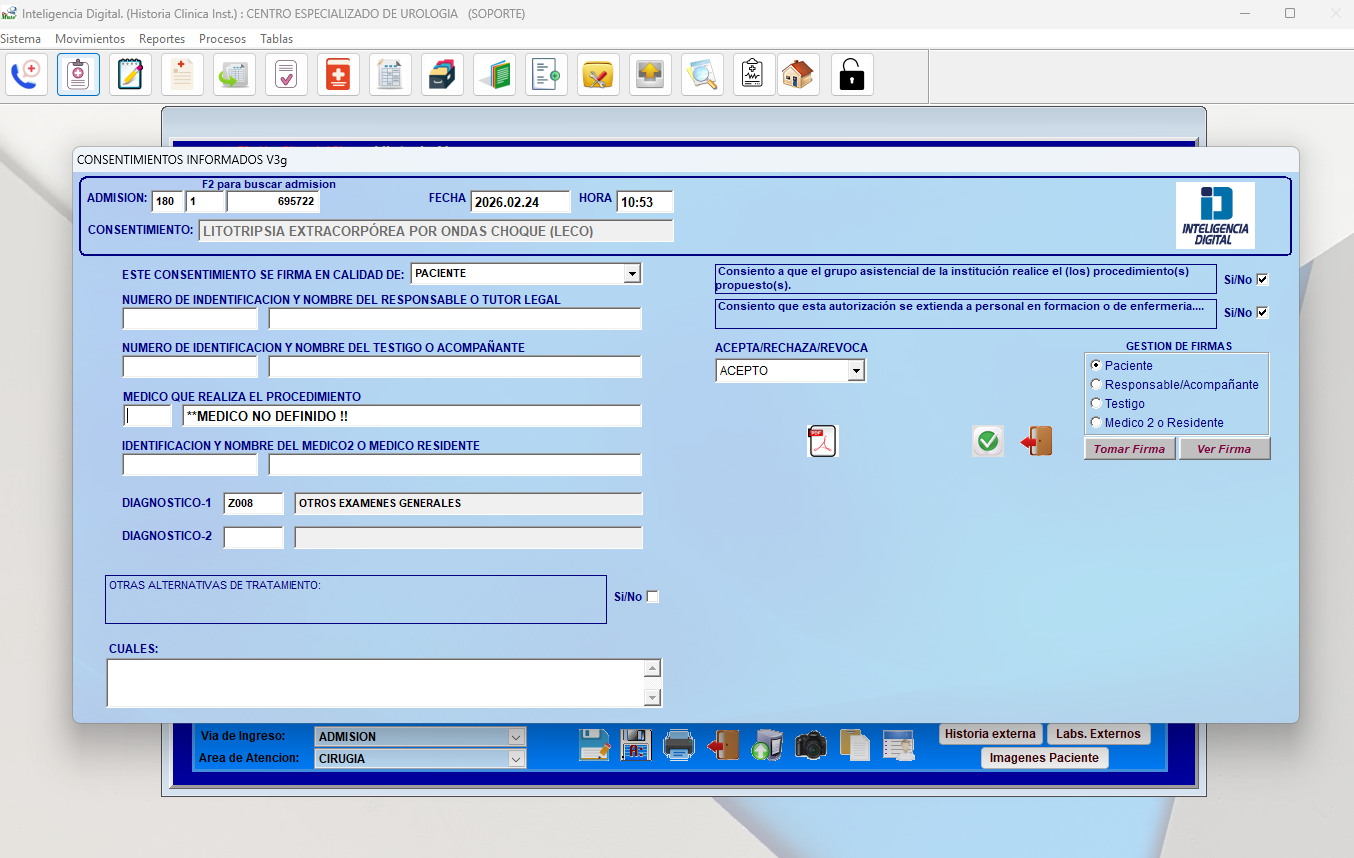Select the Testigo radio button

(x=1096, y=404)
